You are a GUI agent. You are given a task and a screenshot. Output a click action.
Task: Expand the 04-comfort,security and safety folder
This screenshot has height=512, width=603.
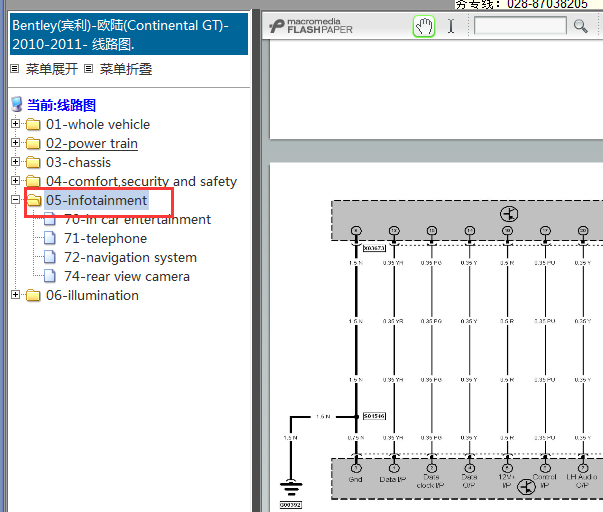tap(15, 180)
